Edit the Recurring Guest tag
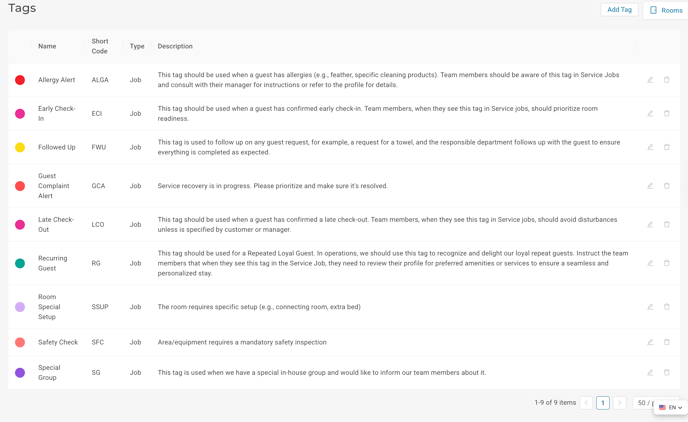688x422 pixels. click(x=650, y=263)
